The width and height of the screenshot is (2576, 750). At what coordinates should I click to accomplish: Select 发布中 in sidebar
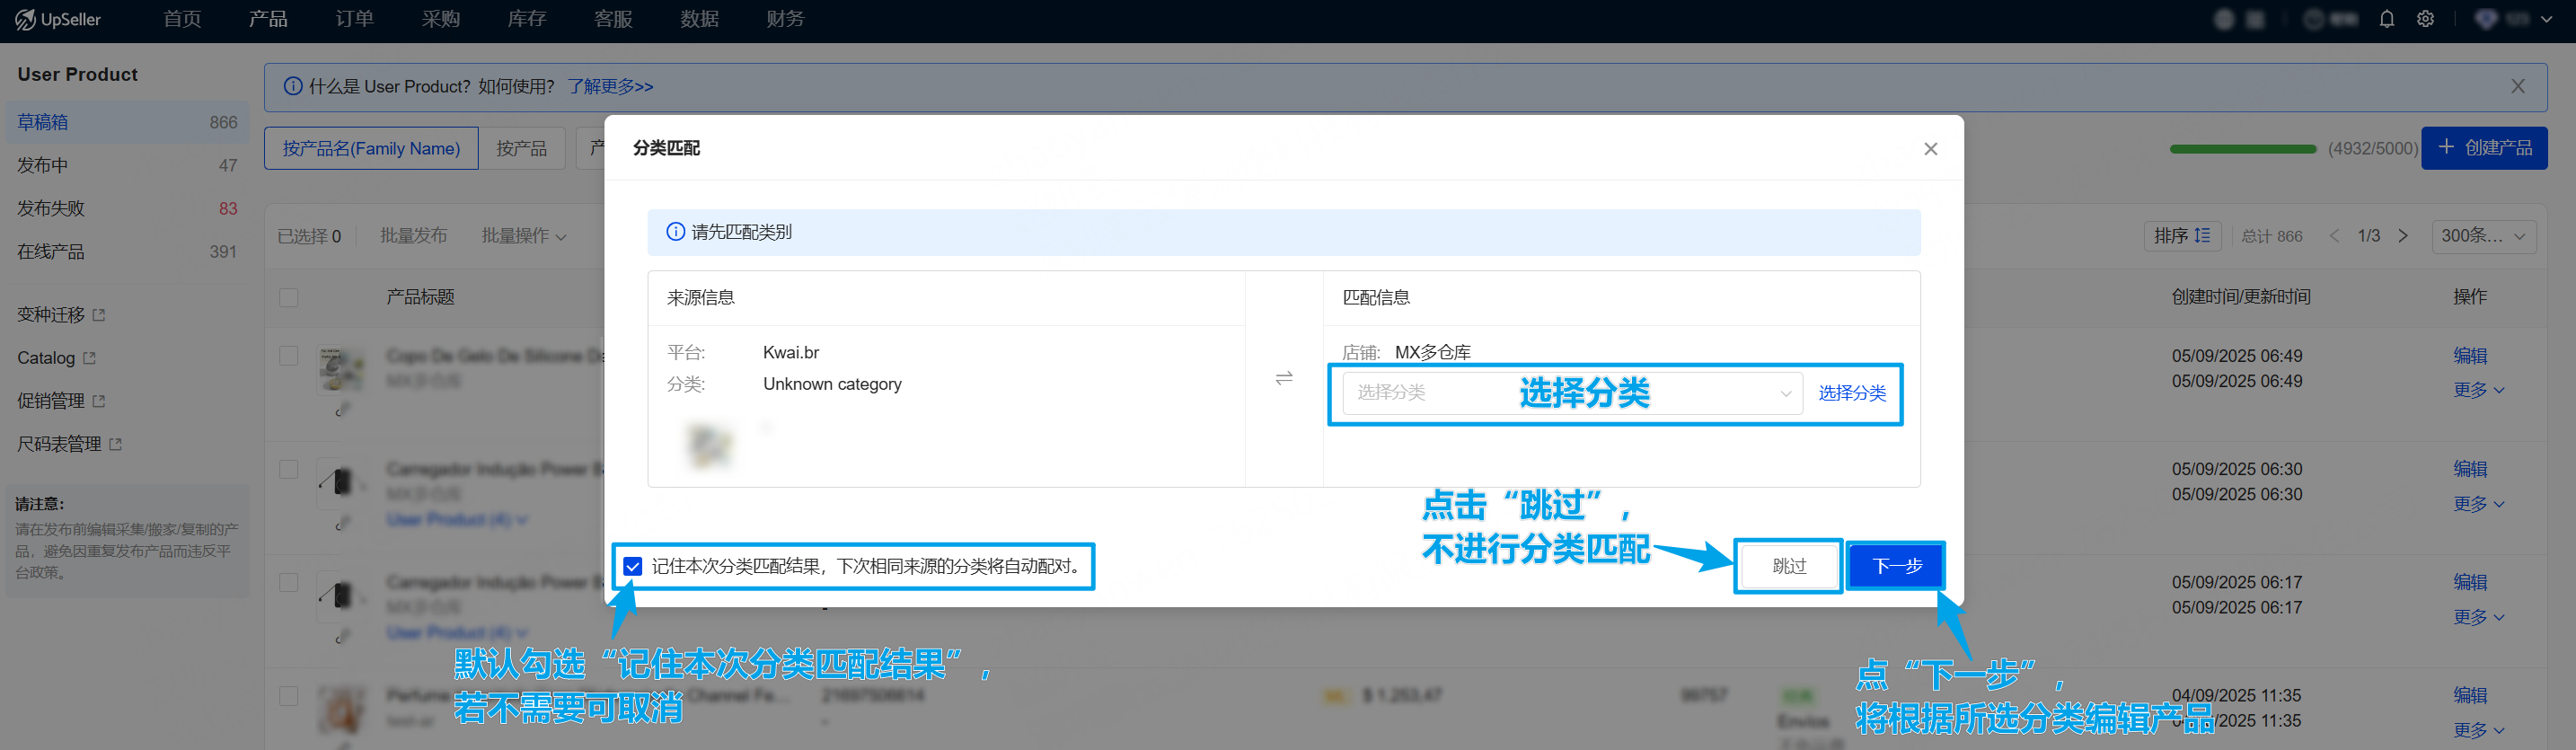coord(127,165)
